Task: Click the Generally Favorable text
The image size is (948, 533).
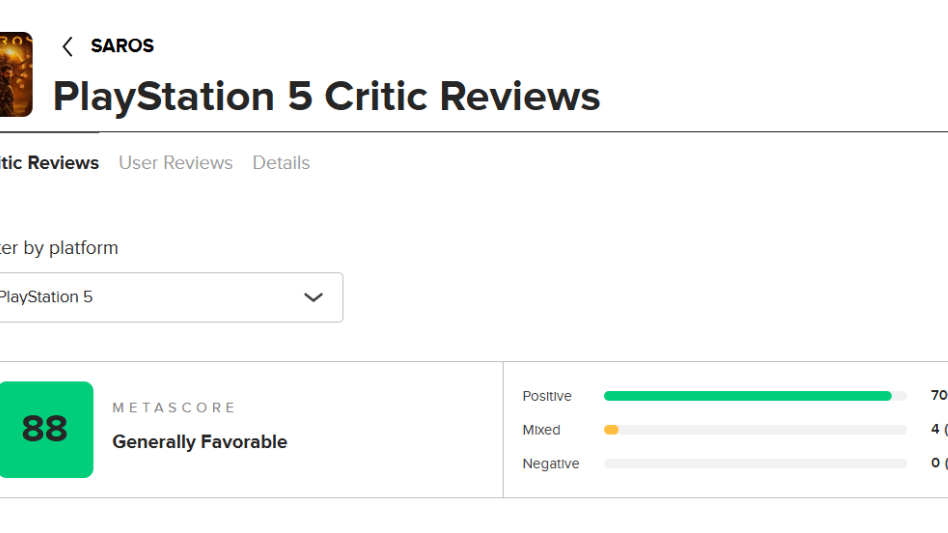Action: coord(200,442)
